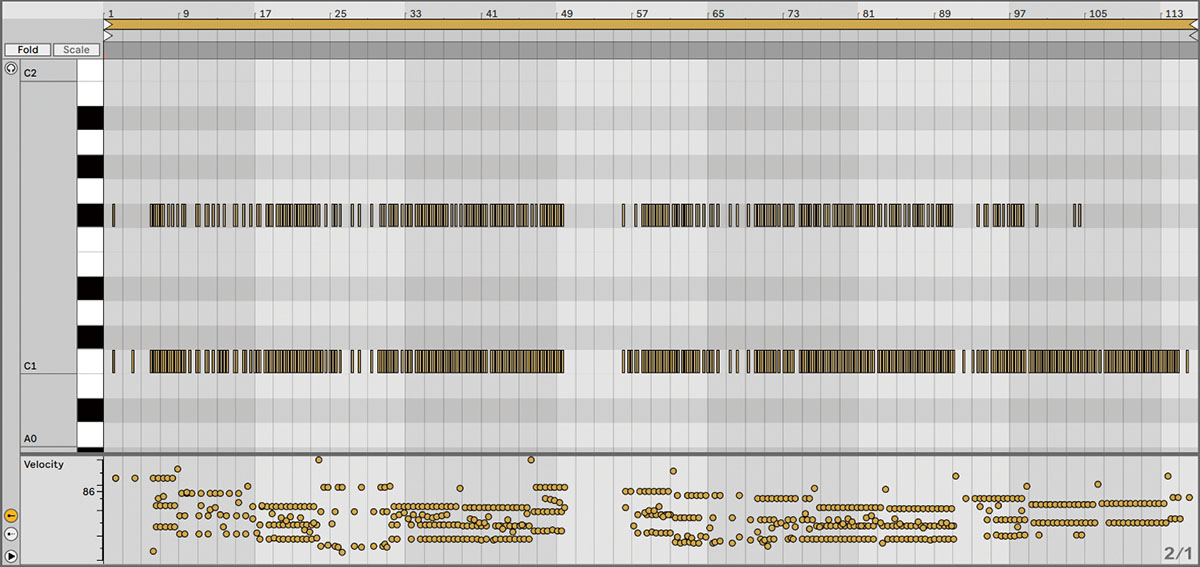Click bar number 17 in the ruler
Viewport: 1200px width, 567px height.
coord(264,14)
